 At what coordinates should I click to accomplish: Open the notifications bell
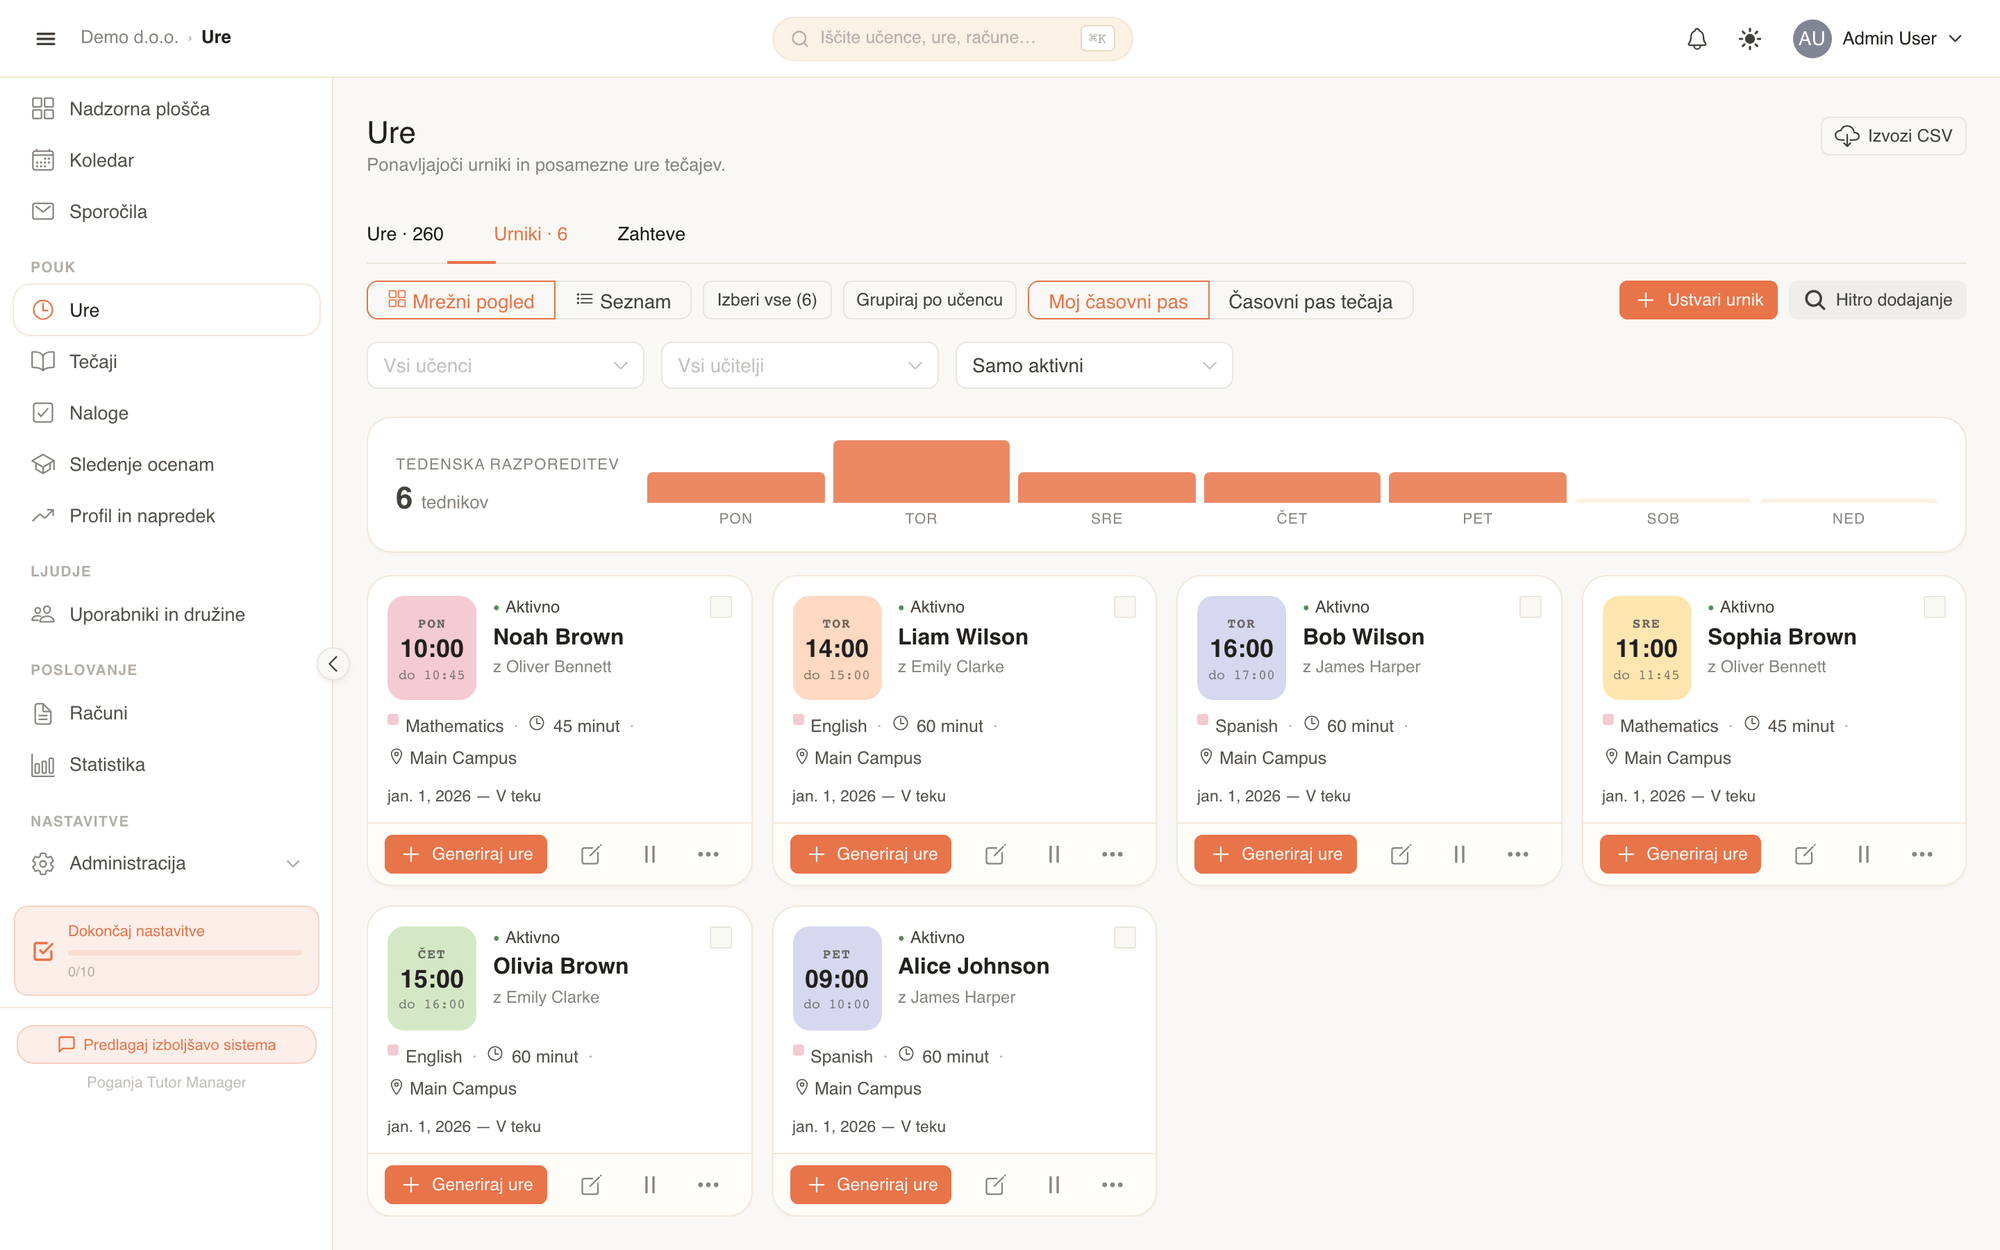pos(1697,39)
